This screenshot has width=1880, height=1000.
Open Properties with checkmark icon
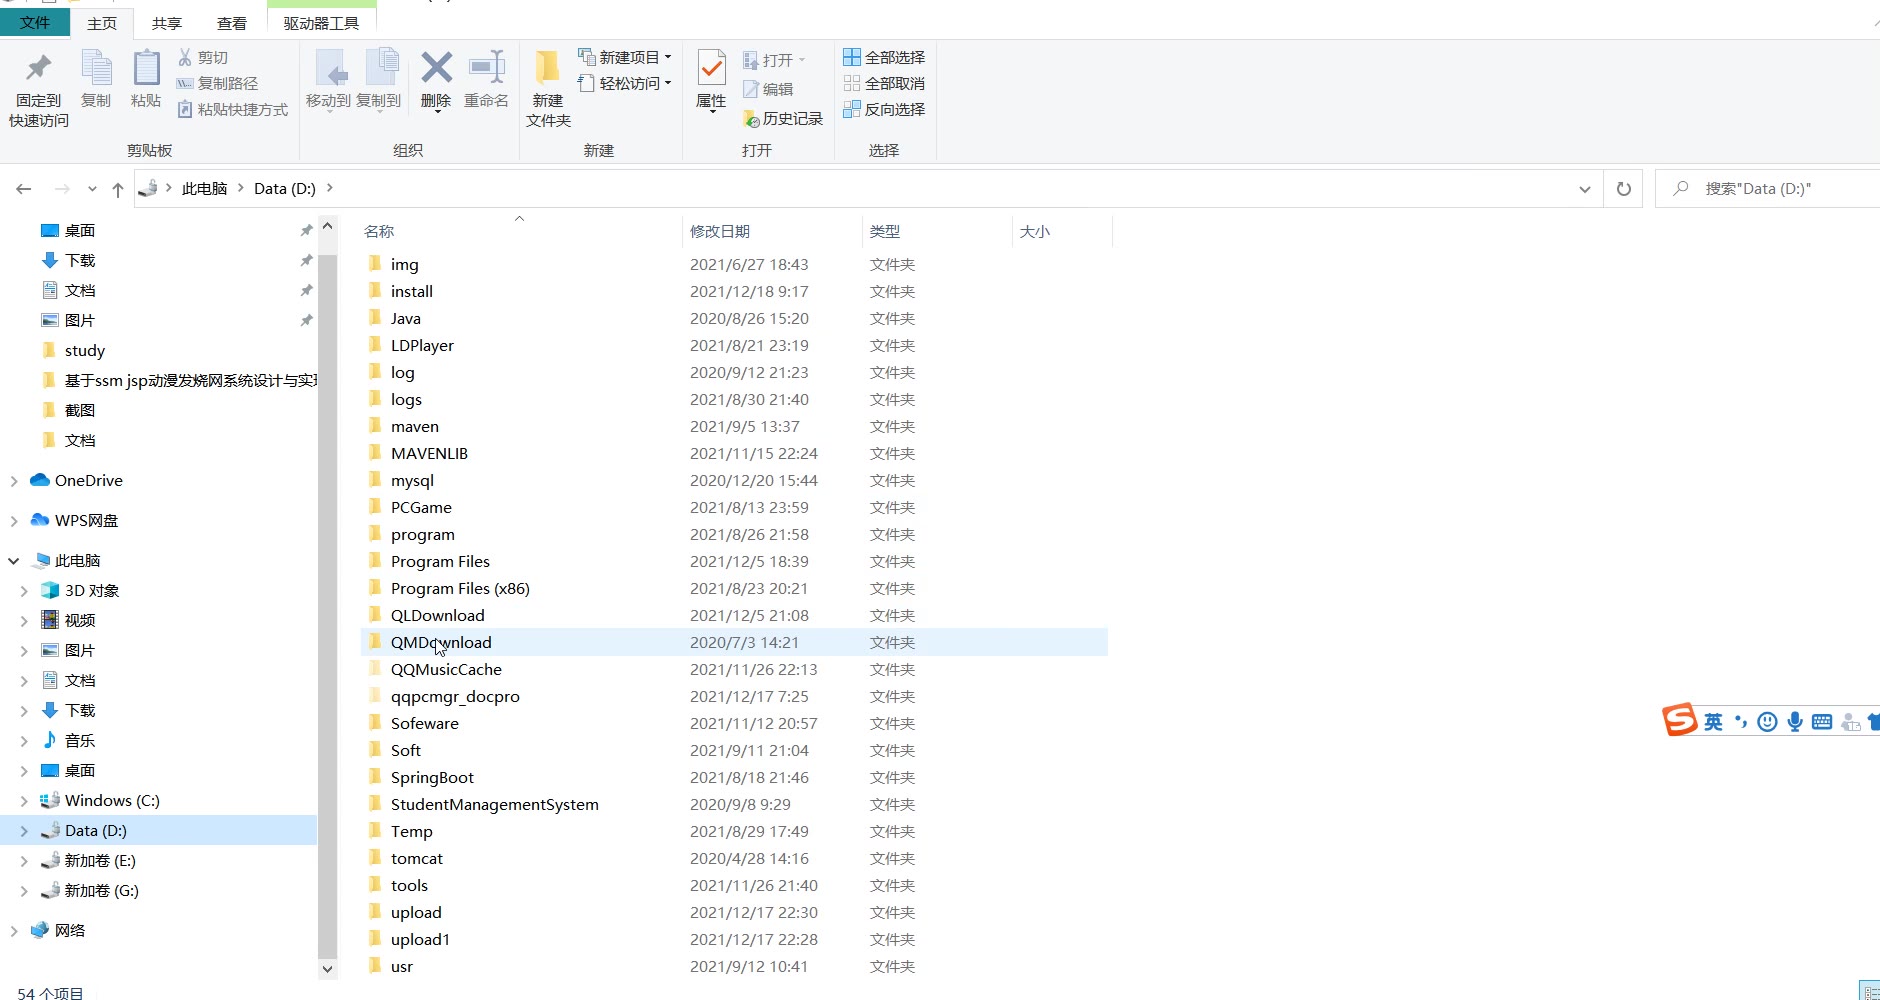[x=711, y=81]
